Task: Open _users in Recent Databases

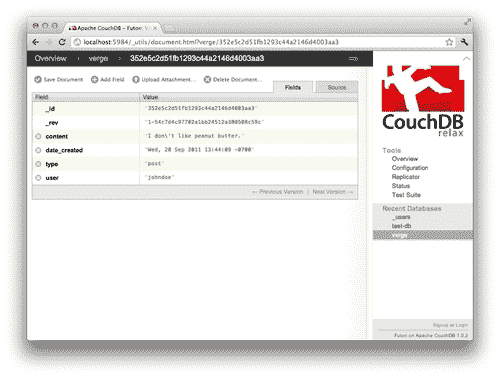Action: coord(401,217)
